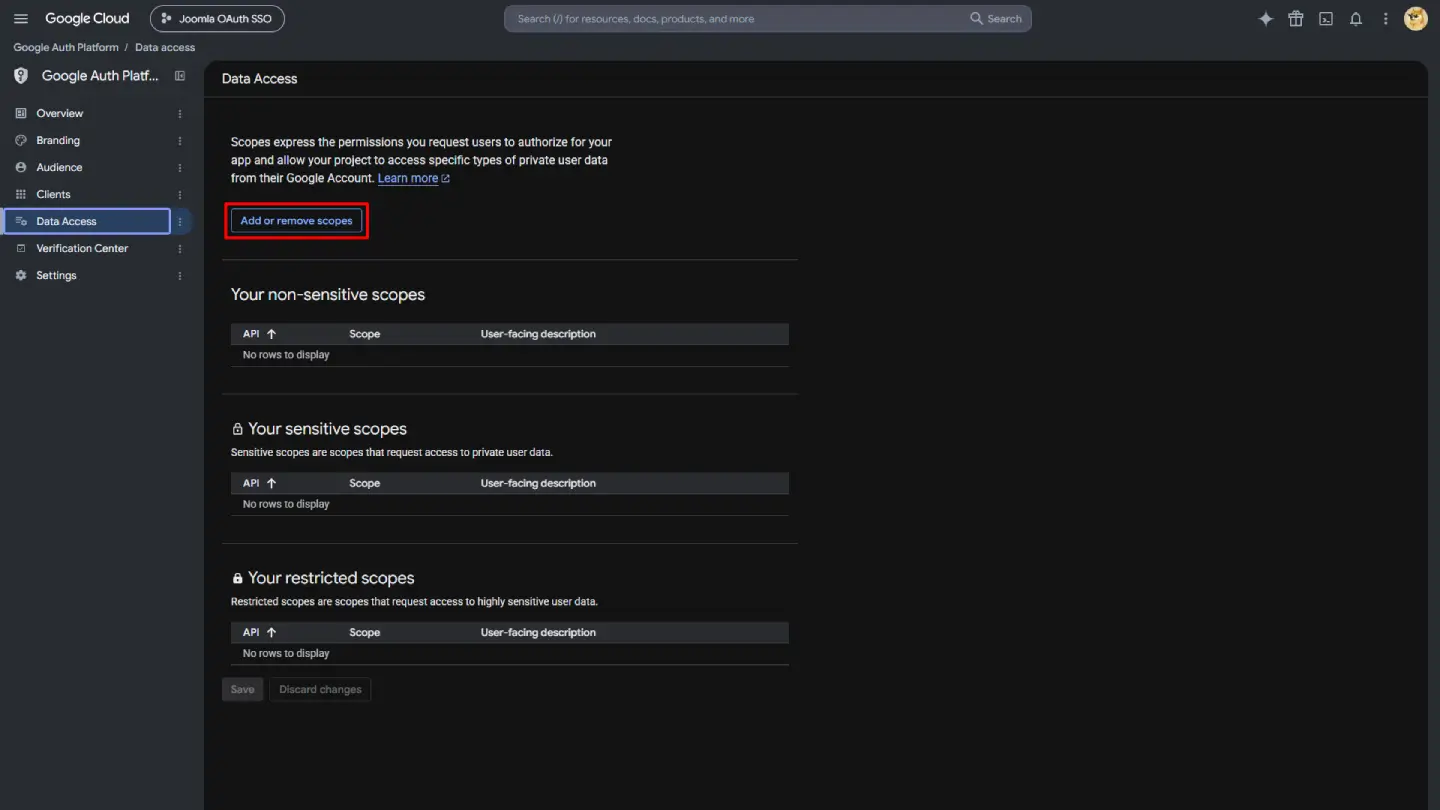
Task: Collapse the sidebar panel toggle icon
Action: coord(180,76)
